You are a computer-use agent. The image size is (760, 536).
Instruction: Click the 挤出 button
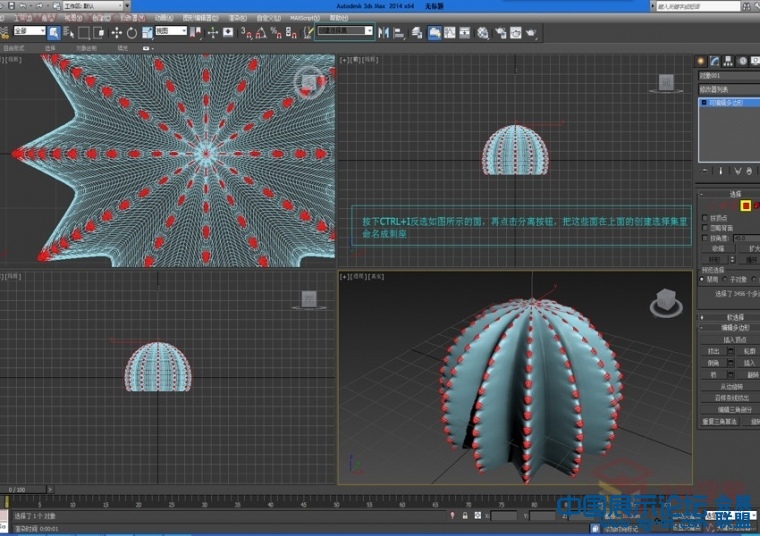[x=713, y=351]
